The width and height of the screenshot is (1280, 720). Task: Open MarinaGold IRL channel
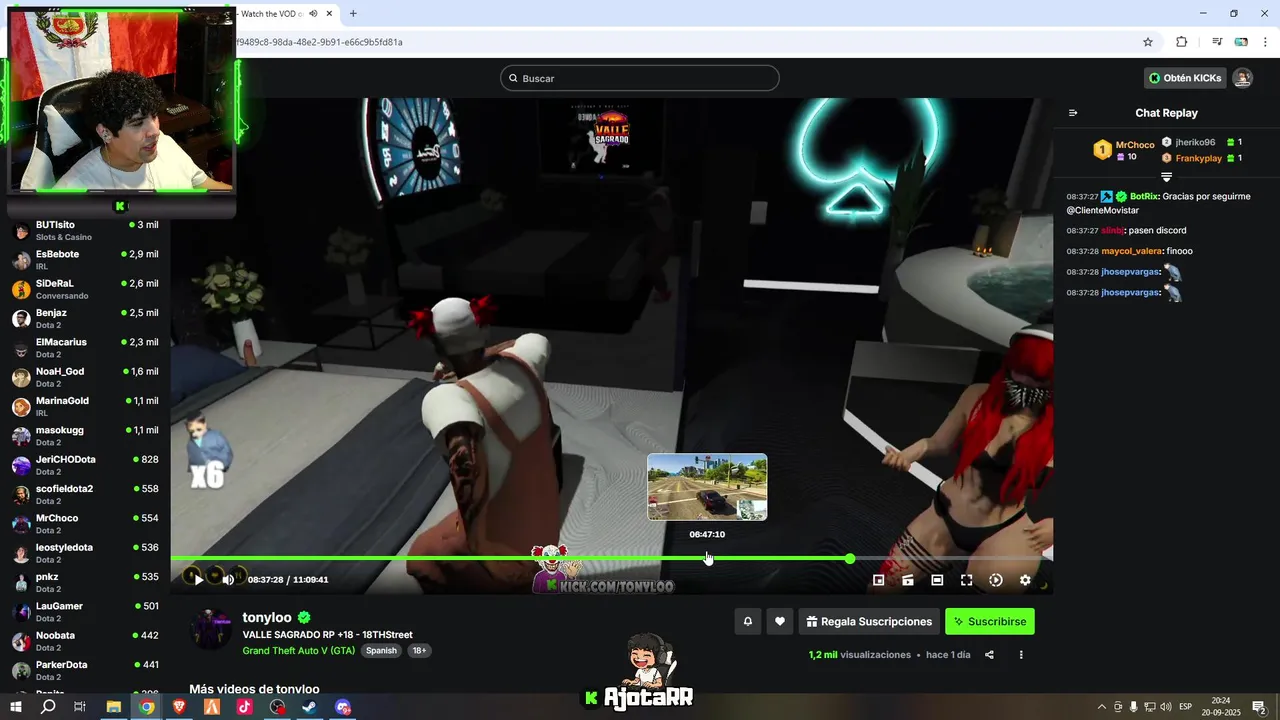click(x=85, y=407)
